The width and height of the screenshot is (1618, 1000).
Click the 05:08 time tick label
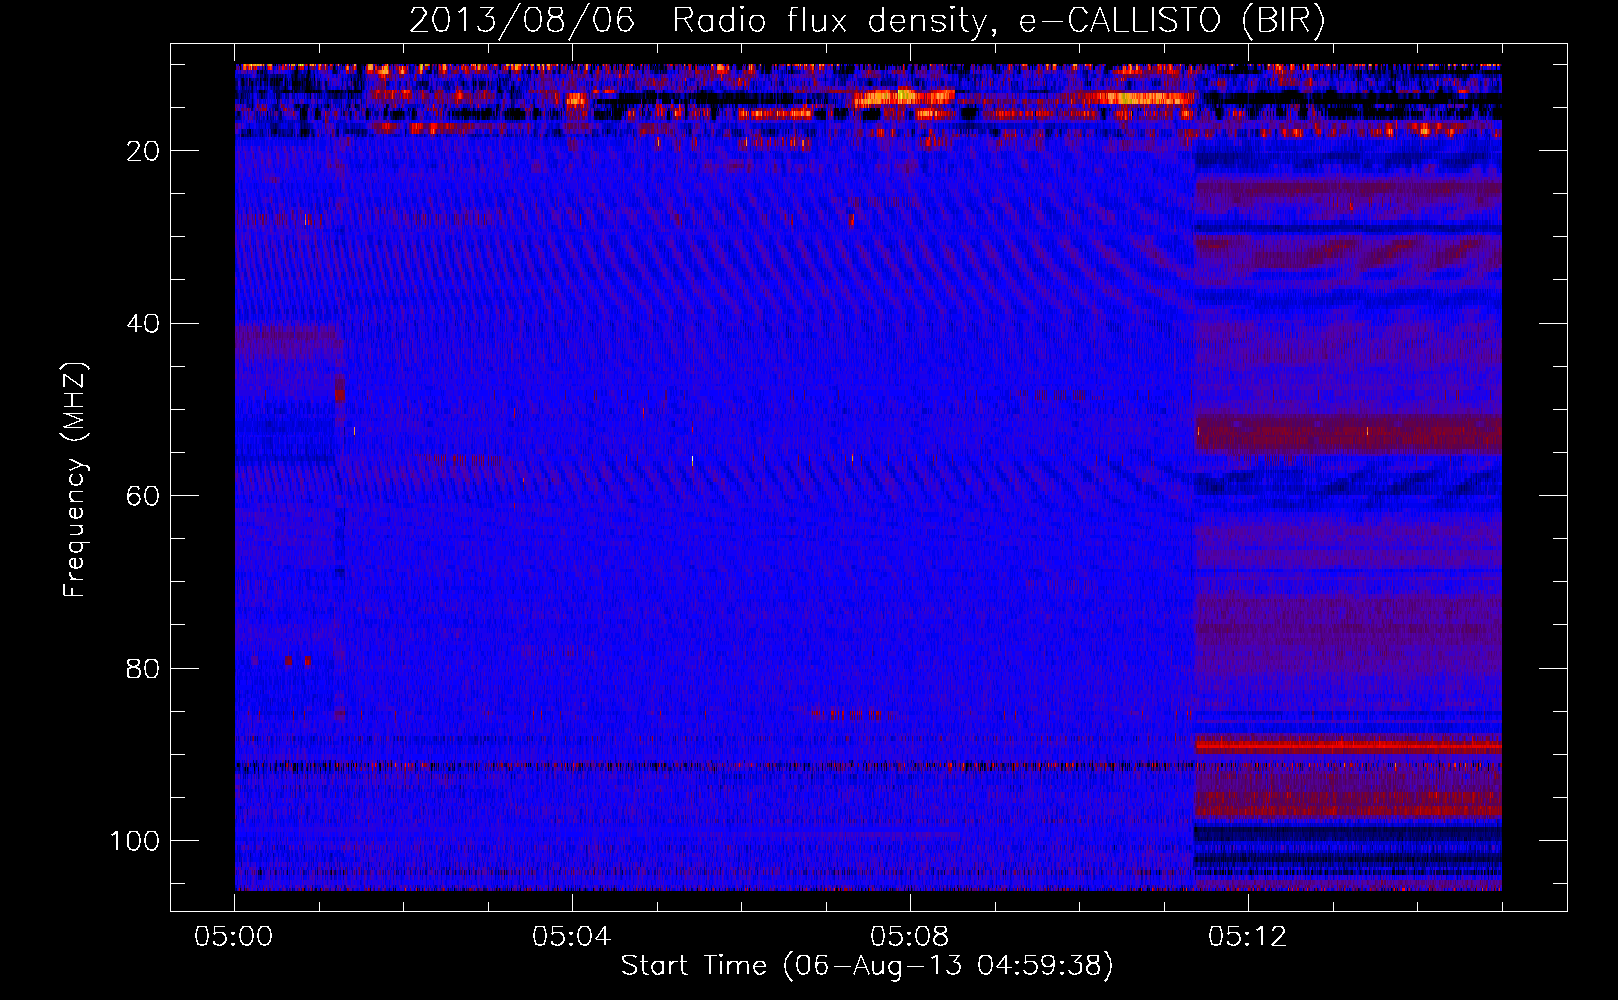tap(909, 937)
